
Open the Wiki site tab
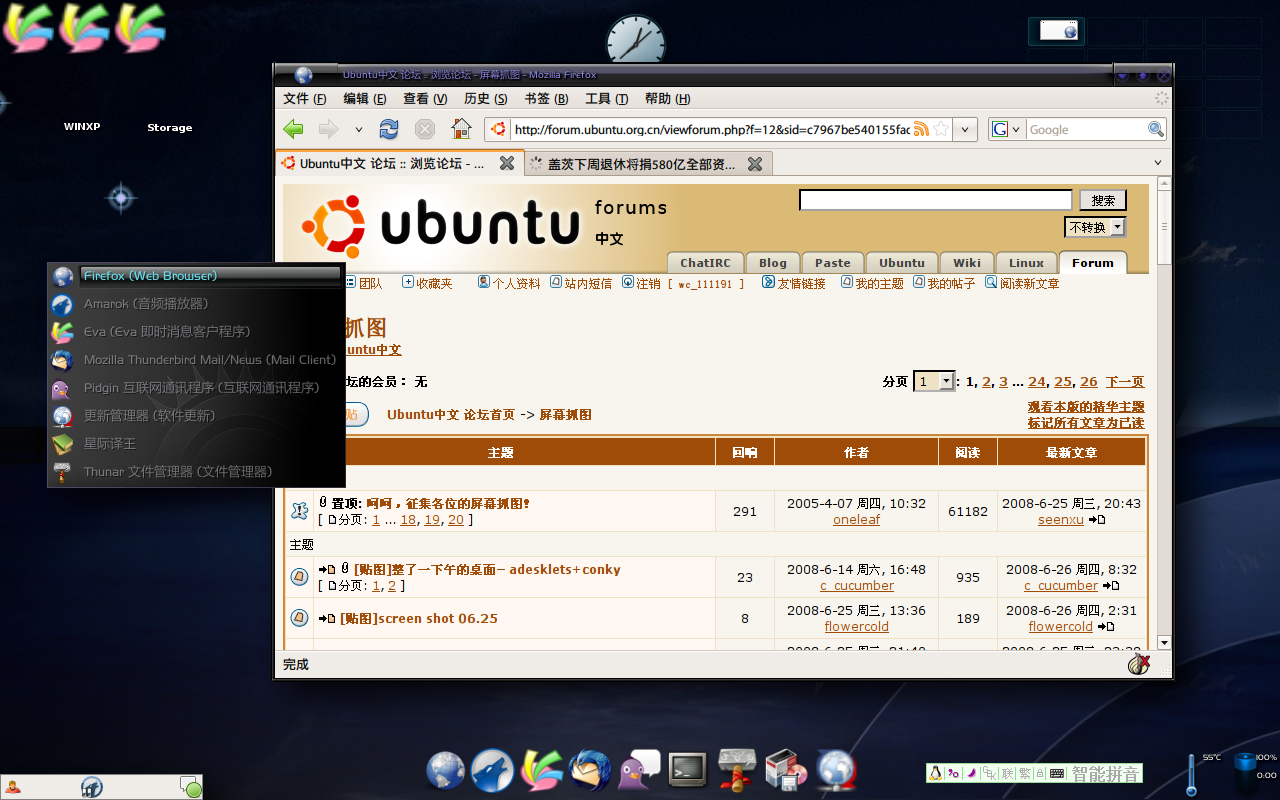tap(967, 263)
